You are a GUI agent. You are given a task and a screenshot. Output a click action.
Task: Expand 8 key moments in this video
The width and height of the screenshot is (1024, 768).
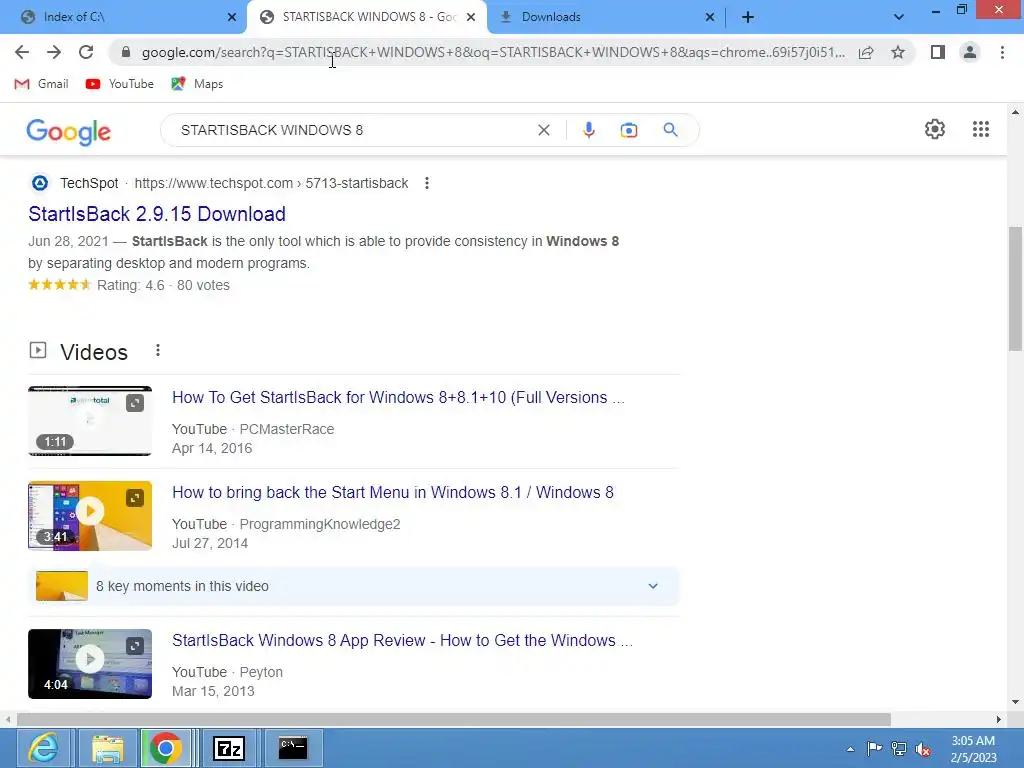[354, 586]
